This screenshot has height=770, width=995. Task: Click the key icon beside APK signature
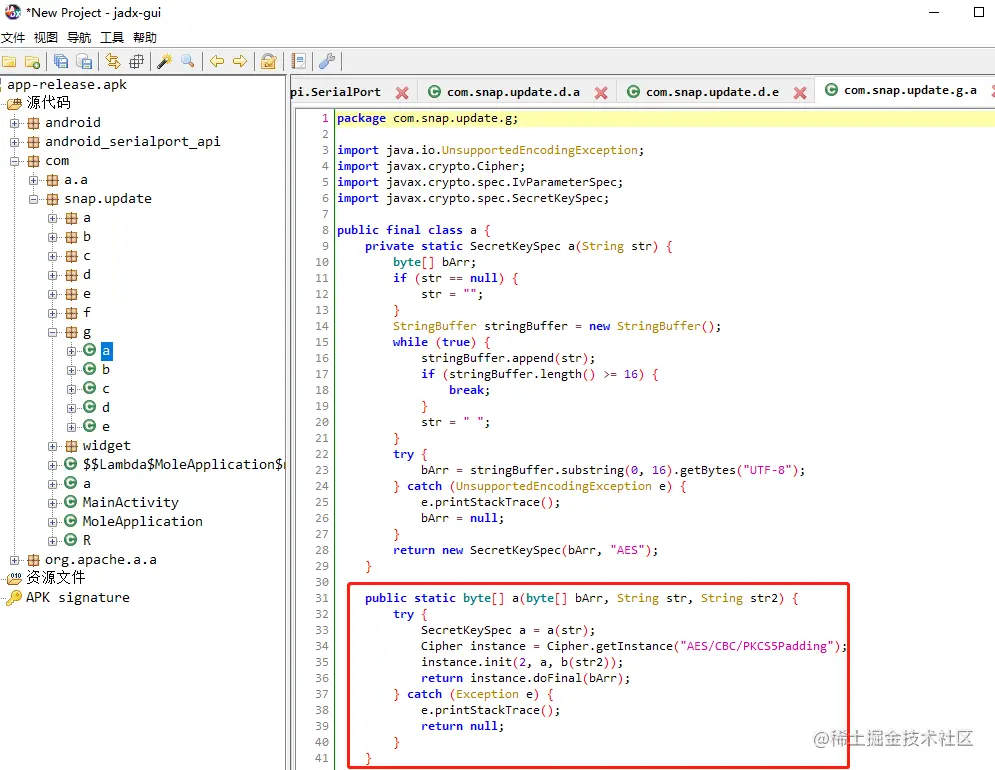point(14,597)
